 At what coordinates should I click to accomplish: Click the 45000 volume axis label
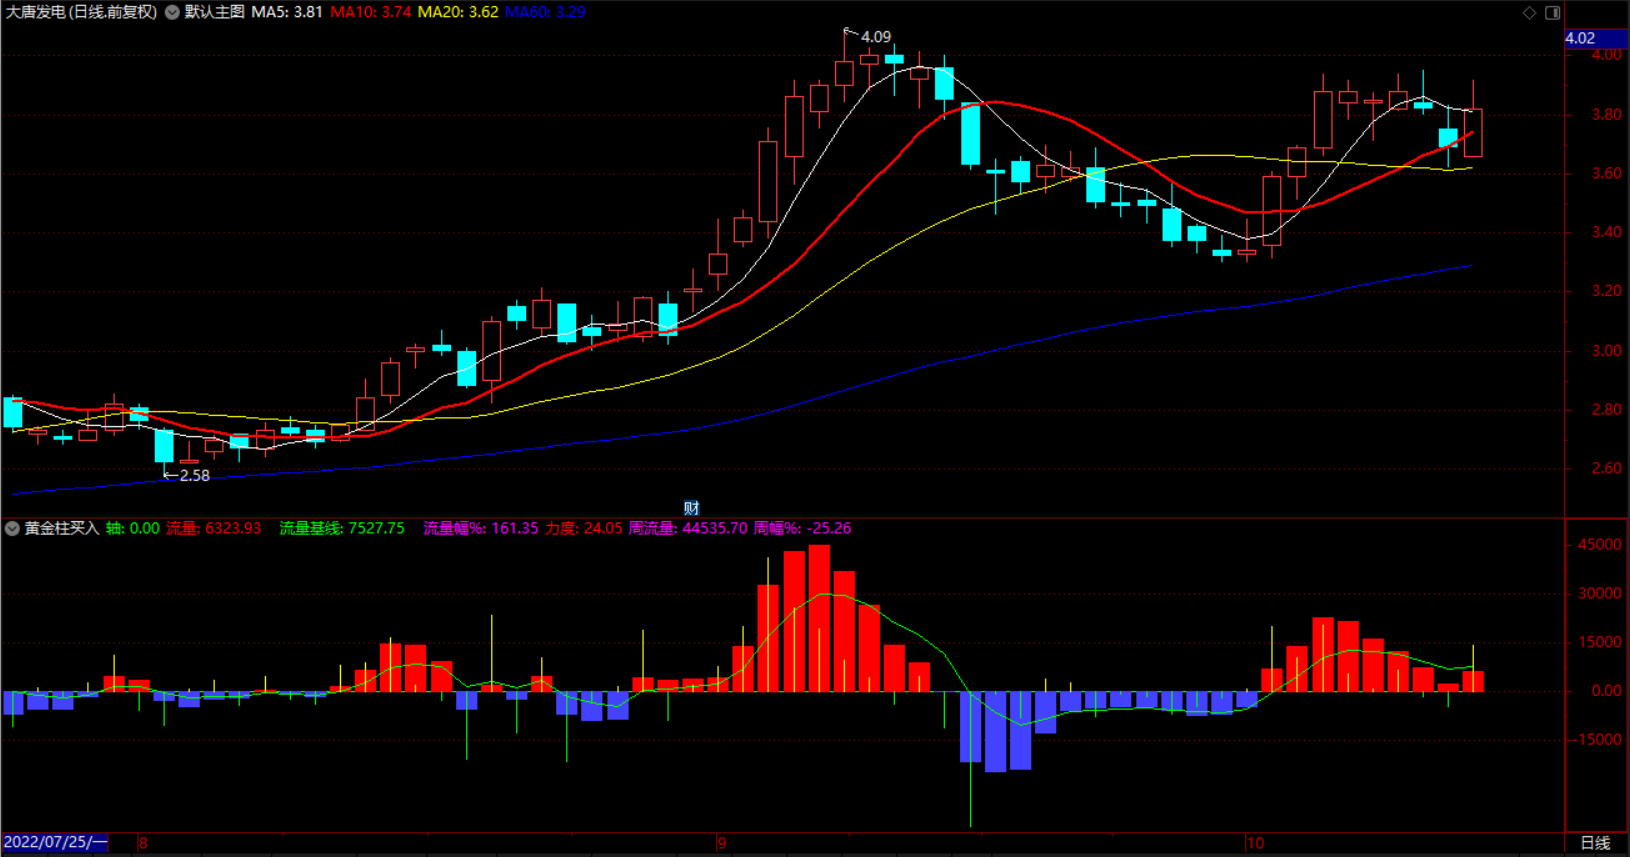point(1600,545)
